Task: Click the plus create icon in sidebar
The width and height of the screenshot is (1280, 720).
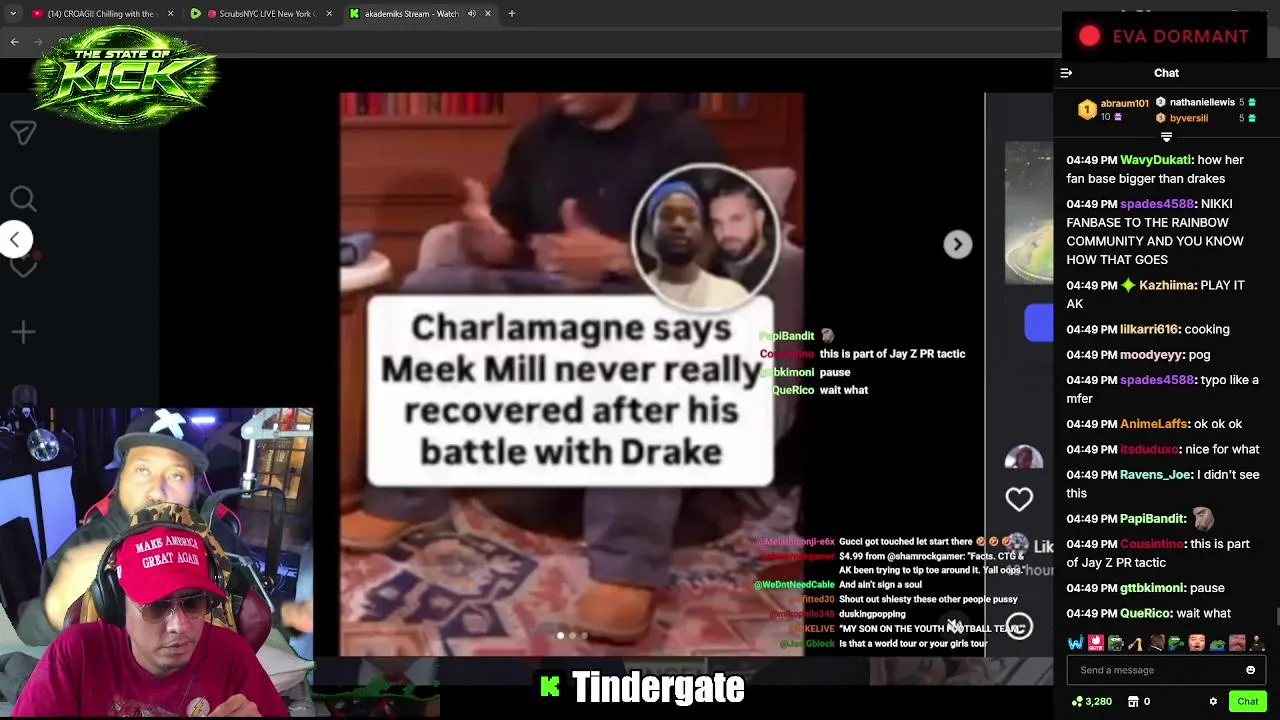Action: tap(23, 332)
